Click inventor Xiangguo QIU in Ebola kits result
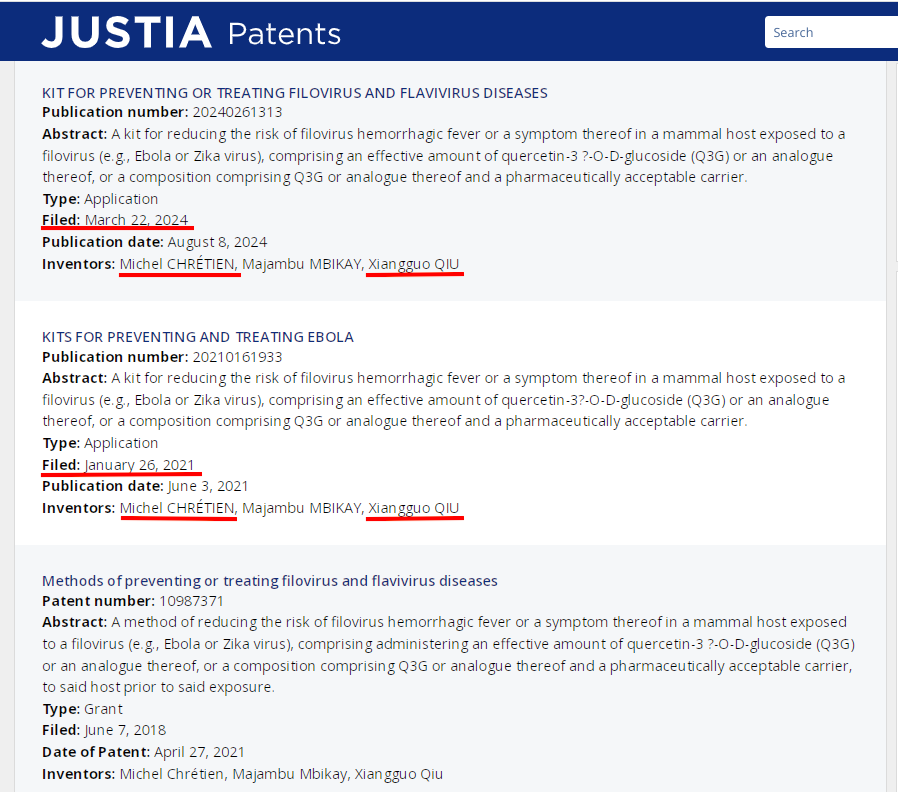This screenshot has height=792, width=898. 413,508
